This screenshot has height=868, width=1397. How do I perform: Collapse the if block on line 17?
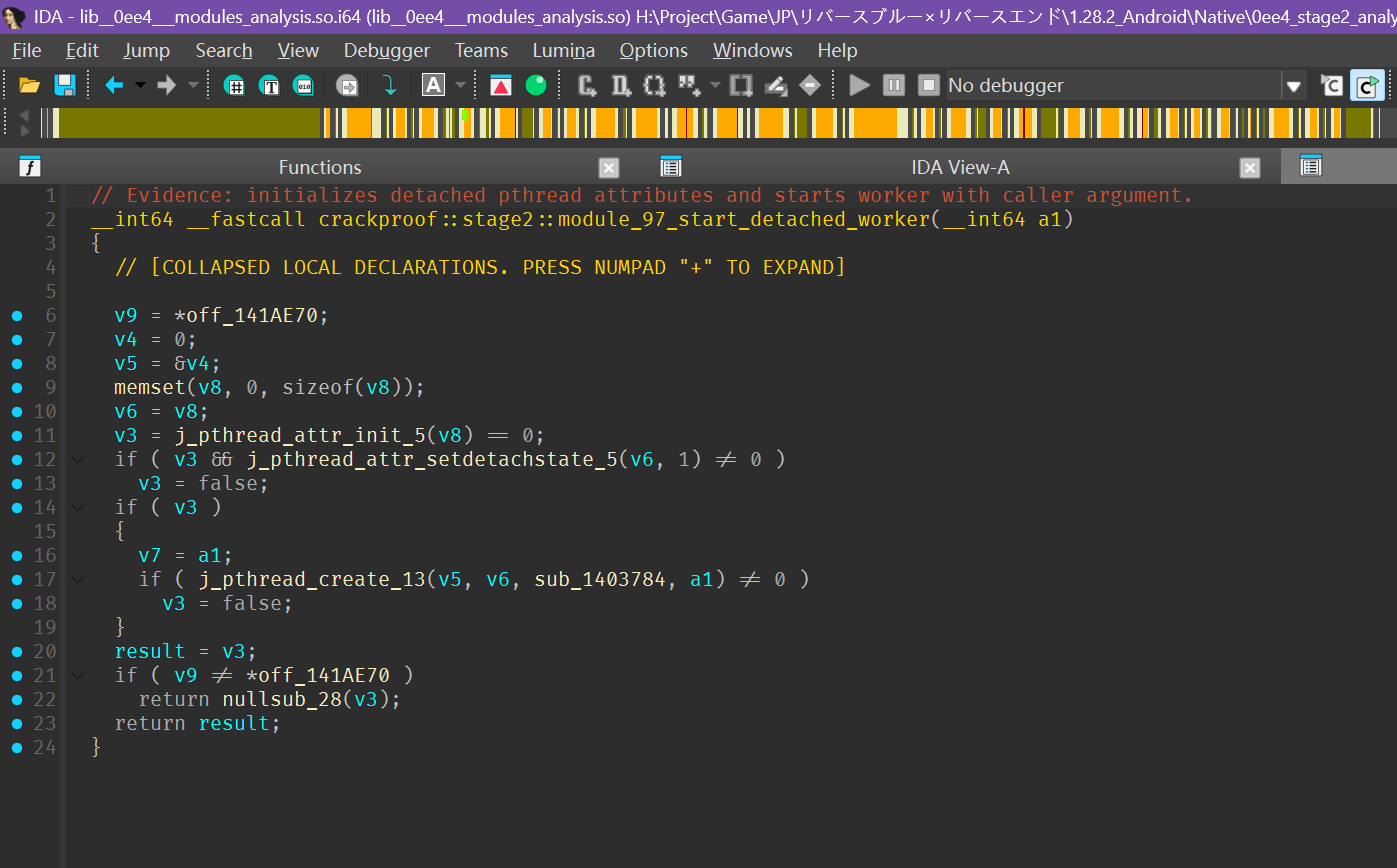77,579
